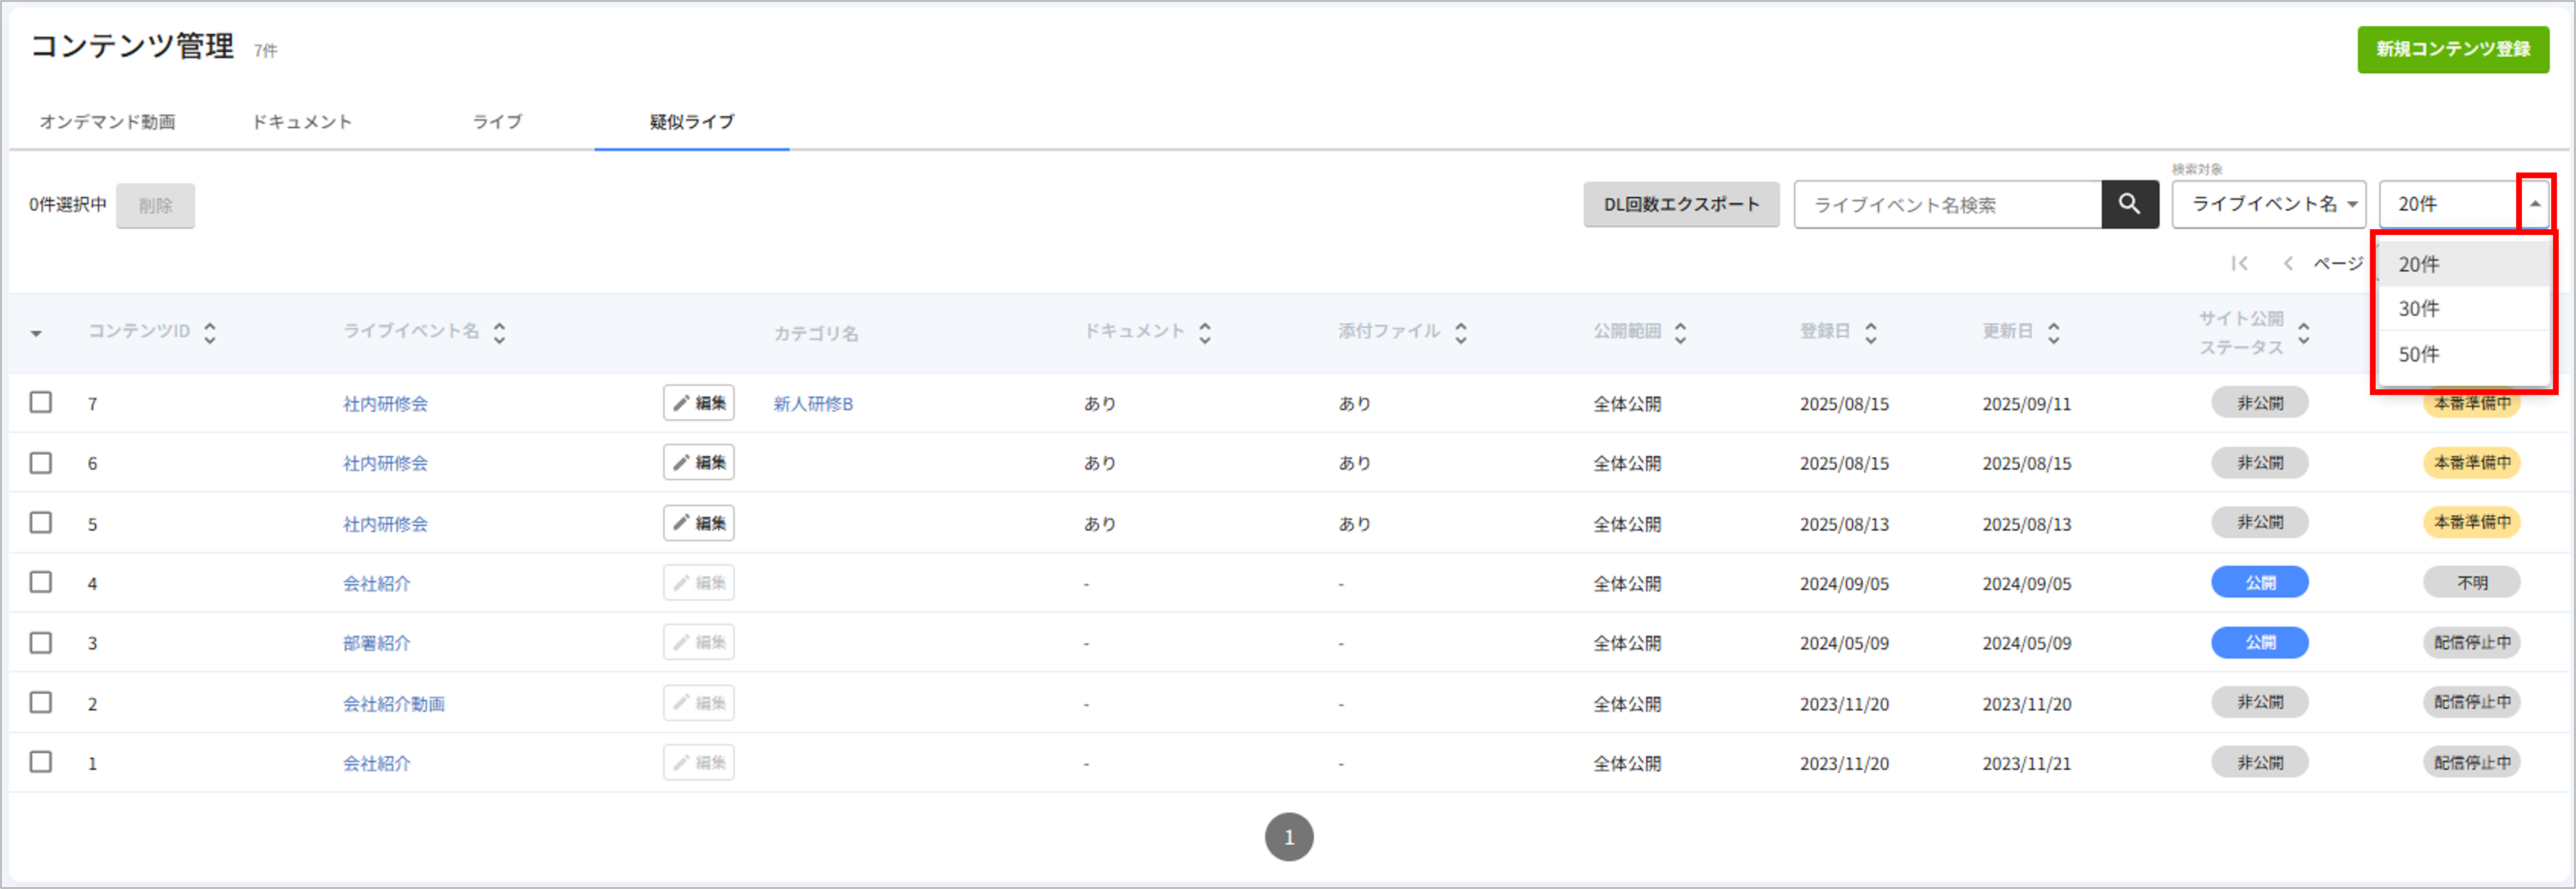The width and height of the screenshot is (2576, 889).
Task: Focus the ライブイベント名検索 search field
Action: coord(1948,204)
